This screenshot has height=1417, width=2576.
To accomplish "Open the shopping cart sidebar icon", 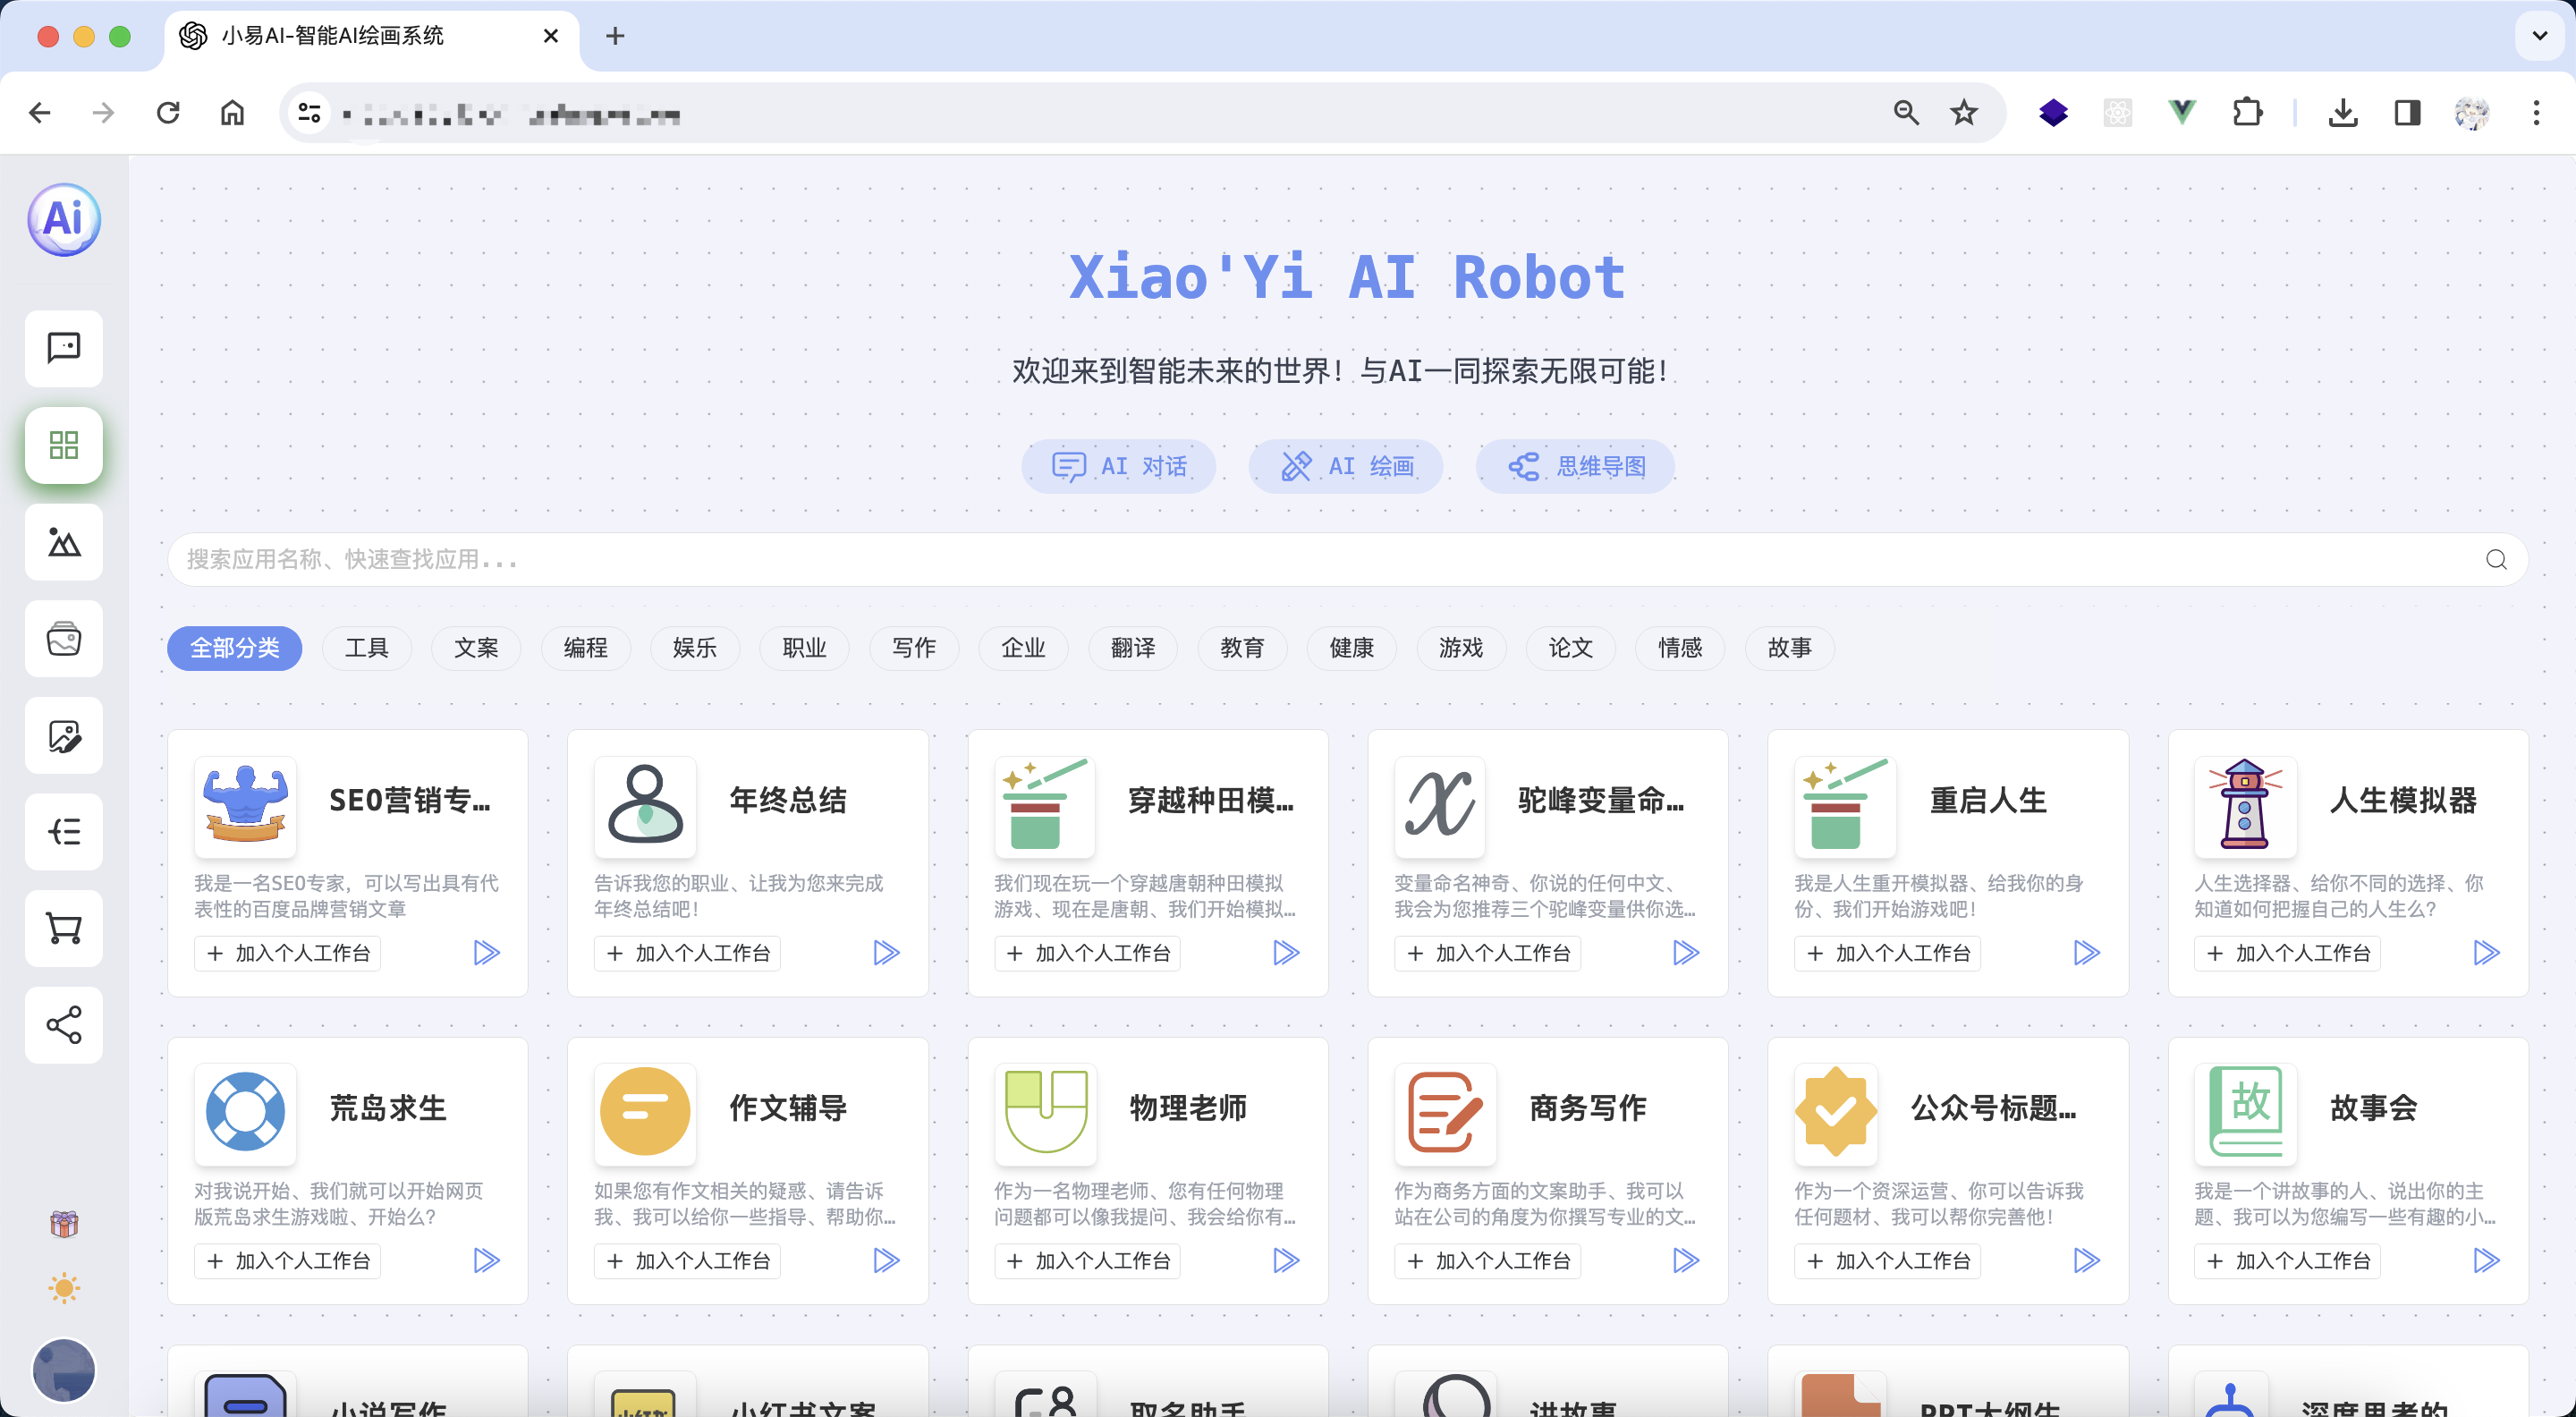I will click(64, 929).
